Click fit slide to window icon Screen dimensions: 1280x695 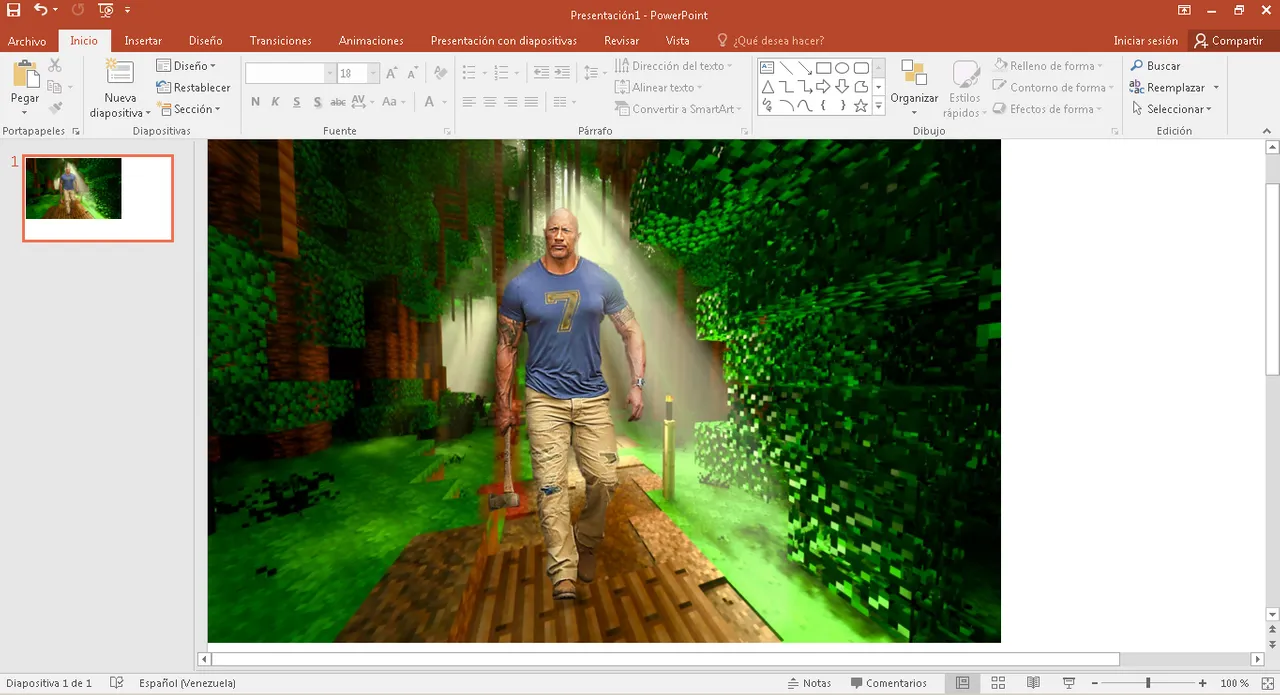1267,683
